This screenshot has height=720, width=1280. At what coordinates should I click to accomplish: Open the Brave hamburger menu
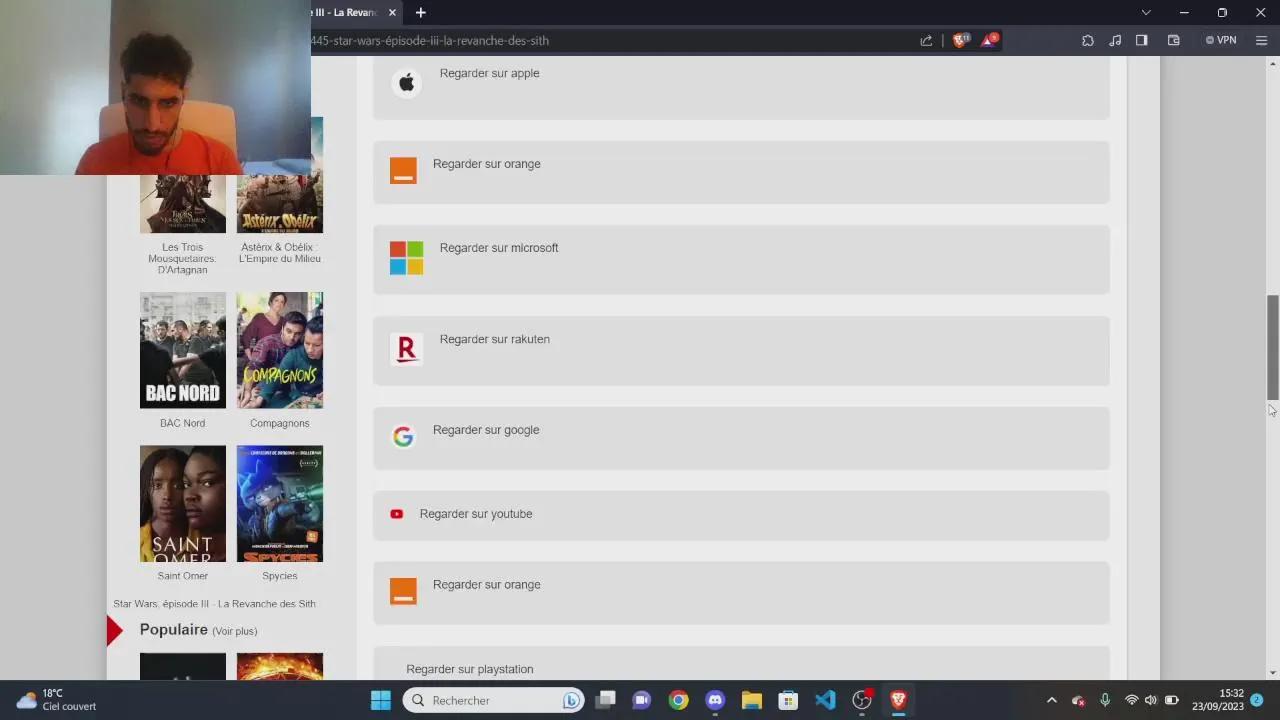pos(1261,40)
